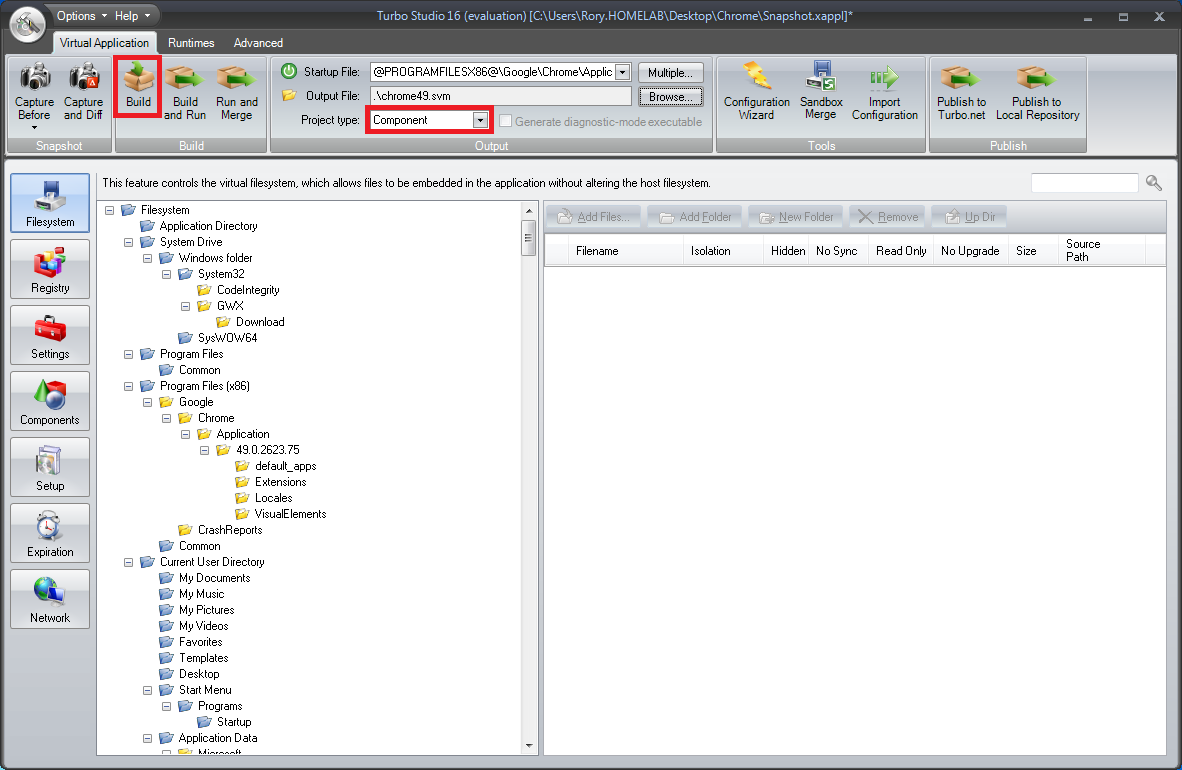Select the Startup folder in tree
Image resolution: width=1182 pixels, height=770 pixels.
234,722
